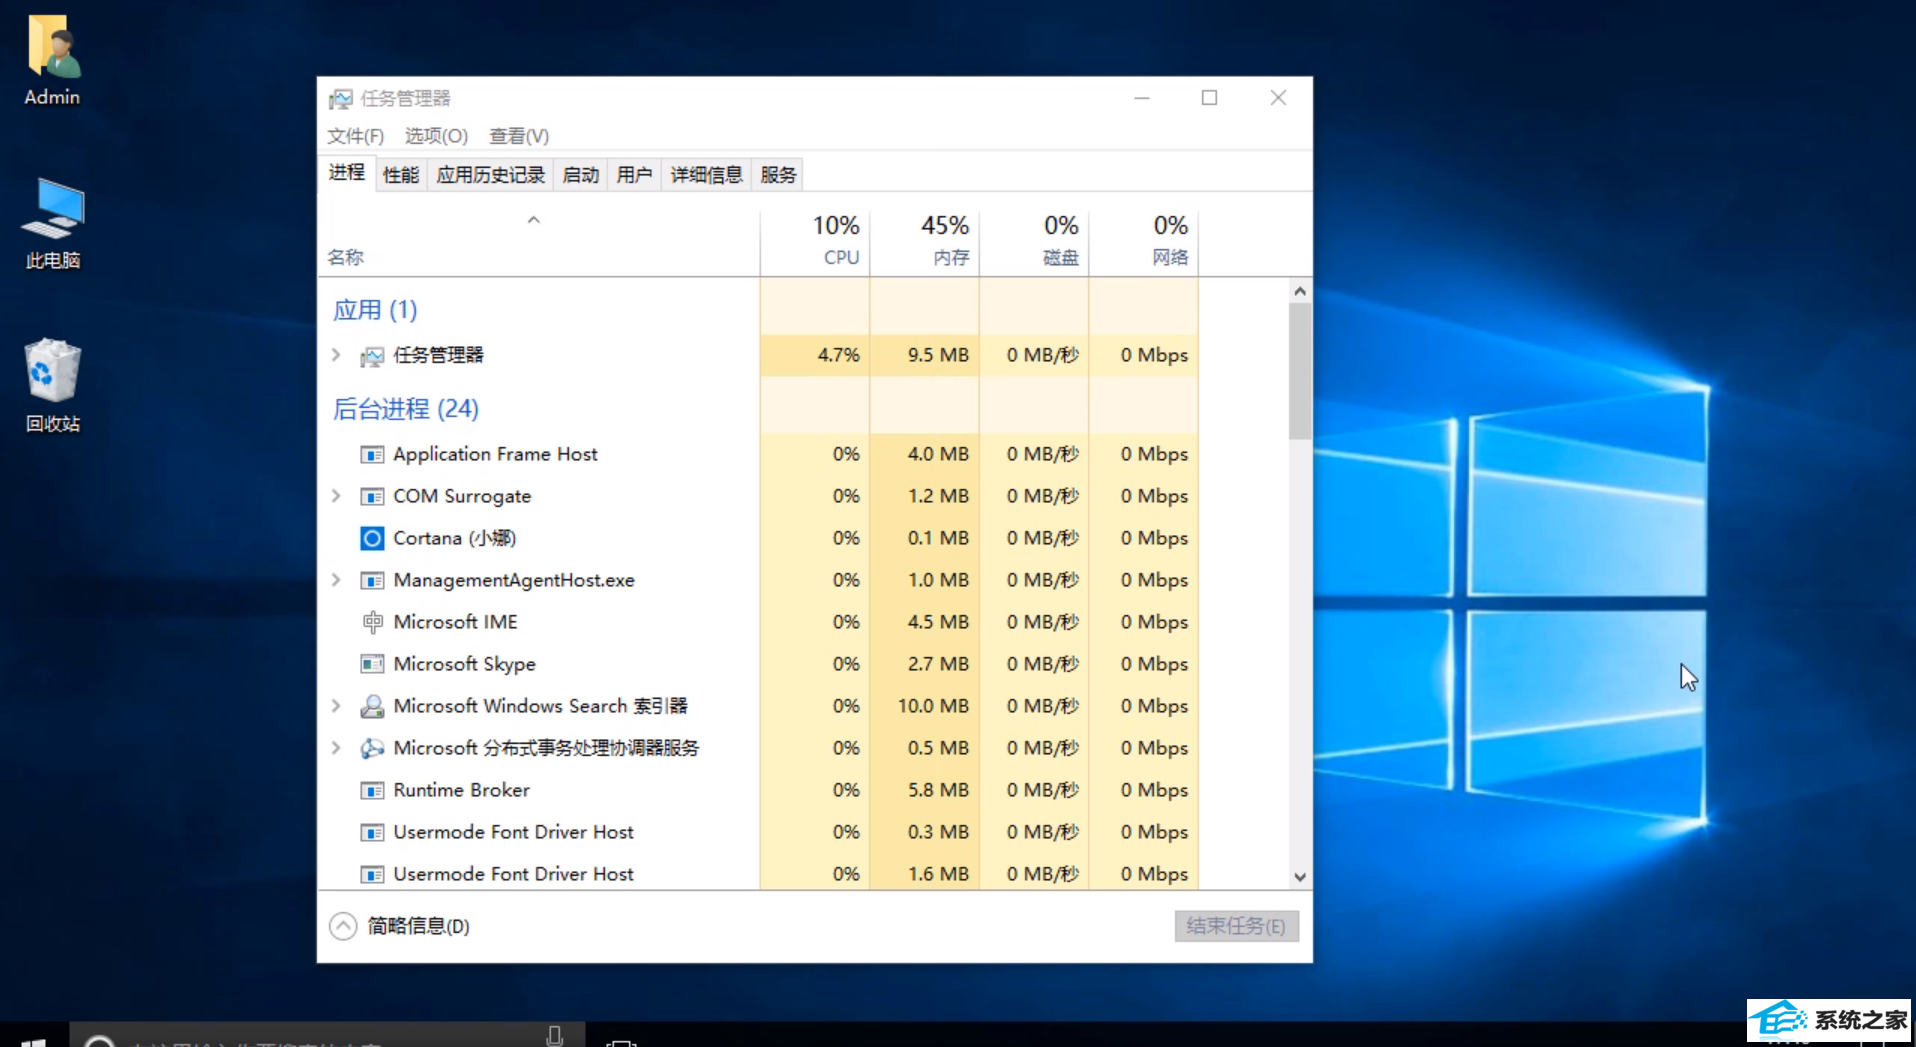Click the scrollbar up arrow
1916x1047 pixels.
tap(1300, 291)
